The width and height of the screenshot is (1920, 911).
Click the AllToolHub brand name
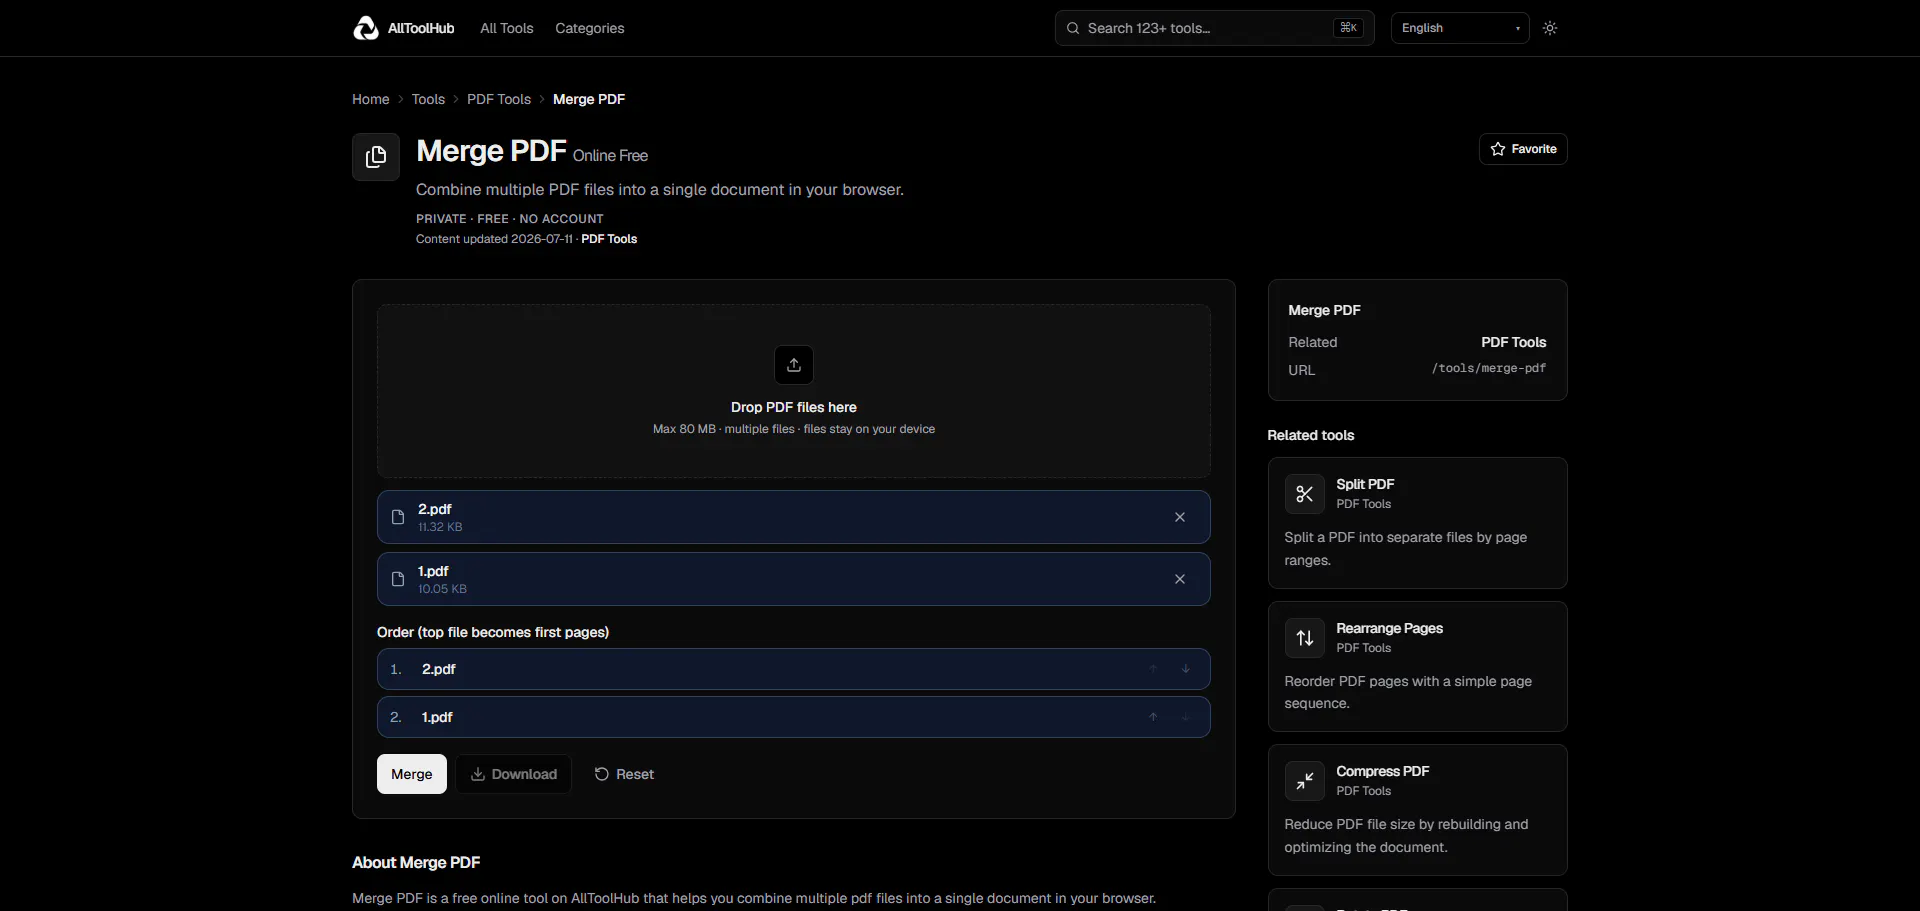(421, 28)
